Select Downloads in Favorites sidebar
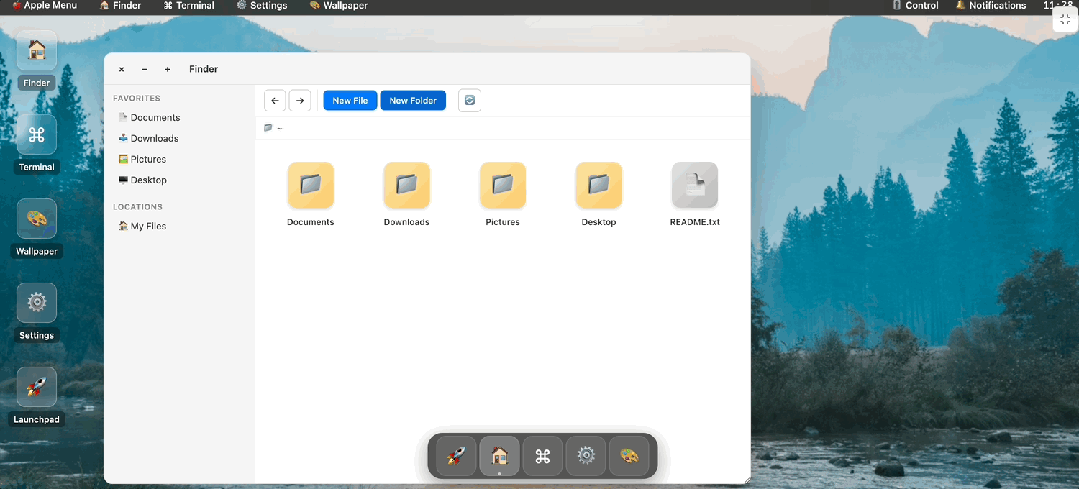This screenshot has height=489, width=1079. pos(153,138)
